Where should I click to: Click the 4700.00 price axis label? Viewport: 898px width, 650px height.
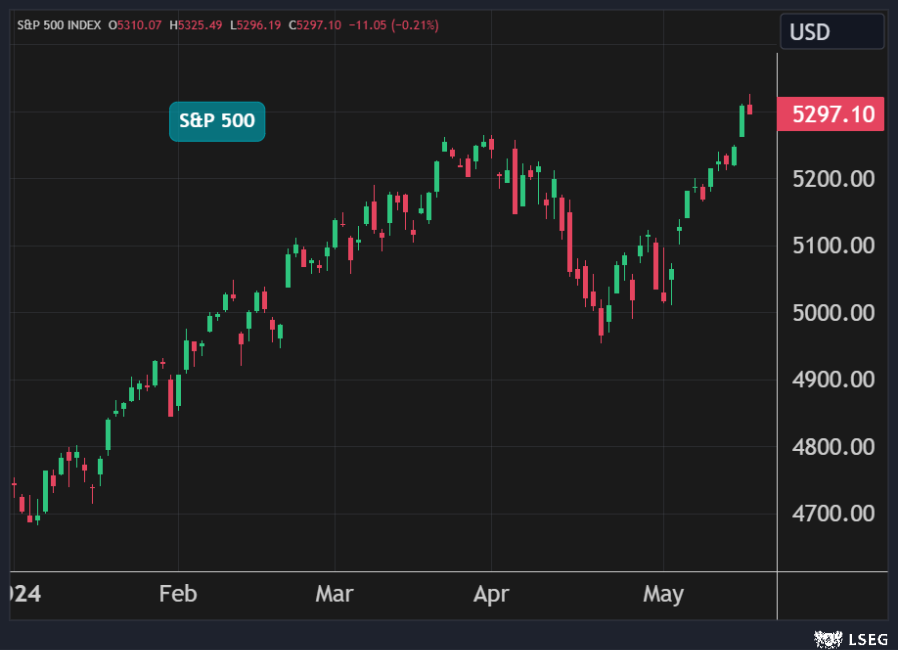(832, 514)
